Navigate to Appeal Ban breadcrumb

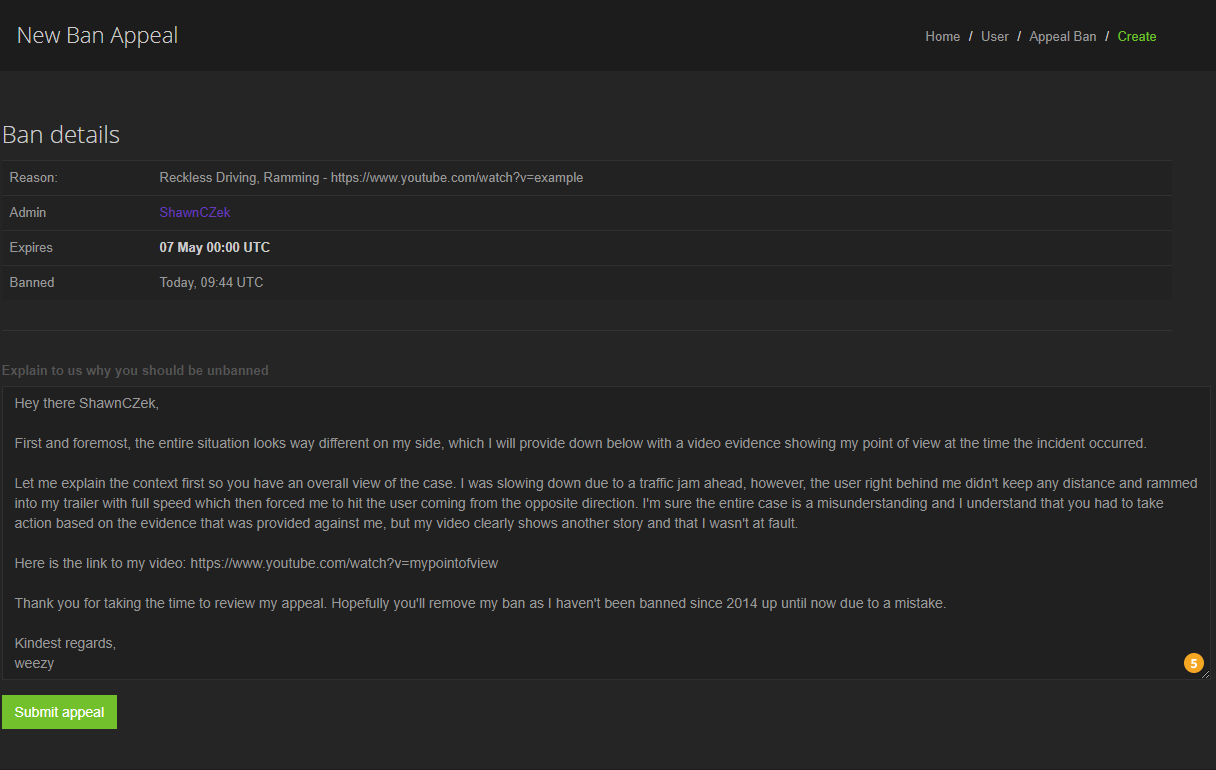(1062, 36)
